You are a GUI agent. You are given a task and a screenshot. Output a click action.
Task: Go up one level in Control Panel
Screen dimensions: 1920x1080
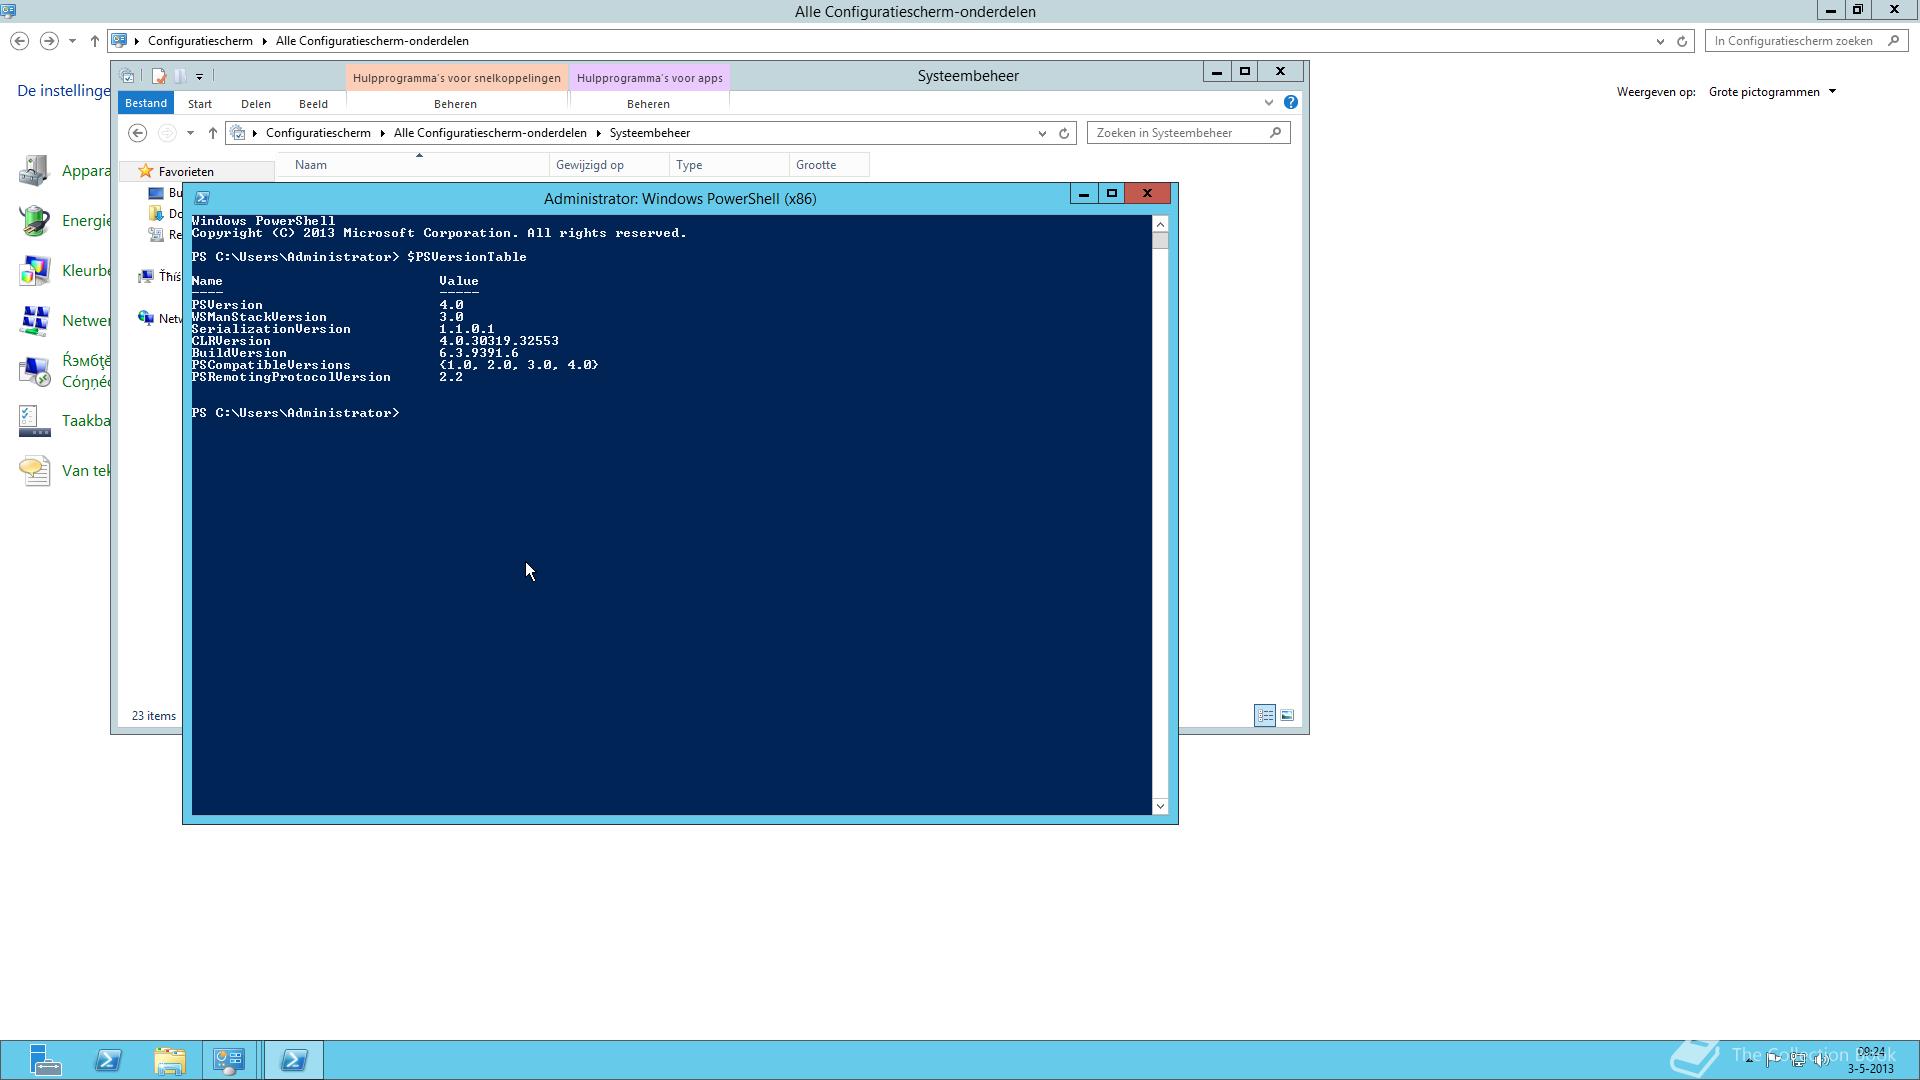94,41
